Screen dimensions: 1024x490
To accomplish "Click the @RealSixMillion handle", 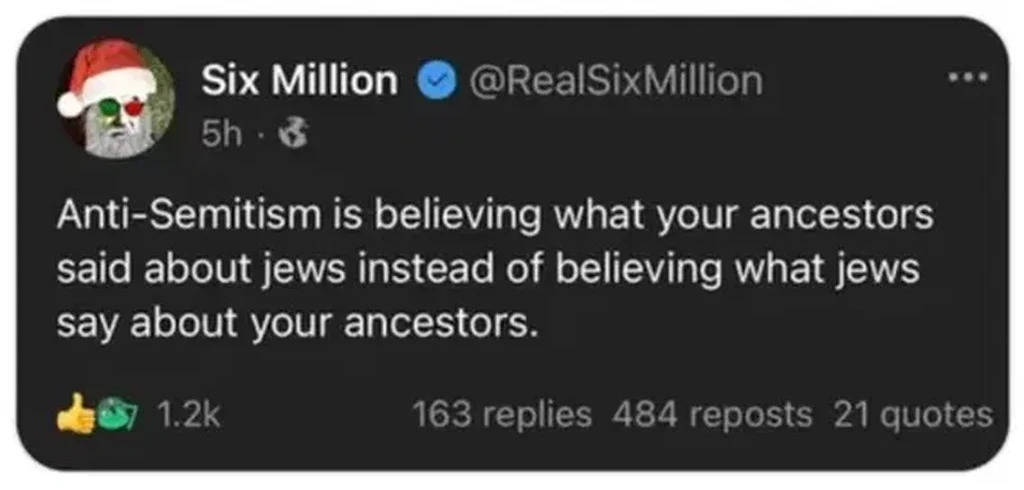I will 609,80.
